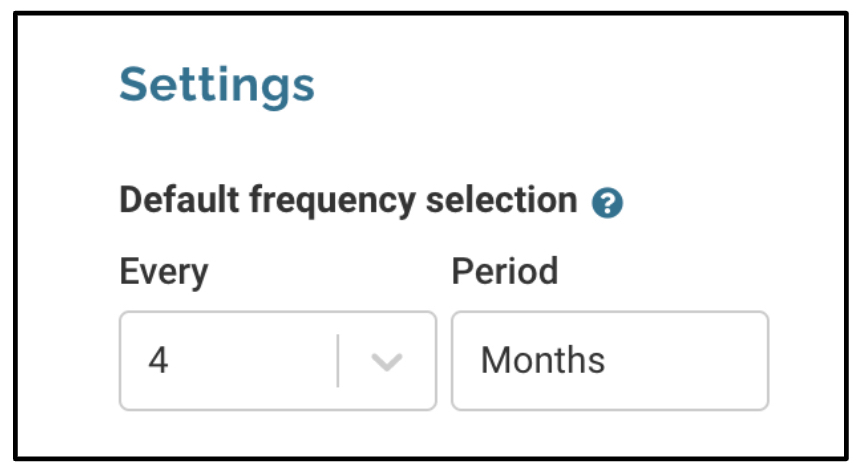Viewport: 862px width, 474px height.
Task: Expand the Every dropdown chevron arrow
Action: [x=387, y=362]
